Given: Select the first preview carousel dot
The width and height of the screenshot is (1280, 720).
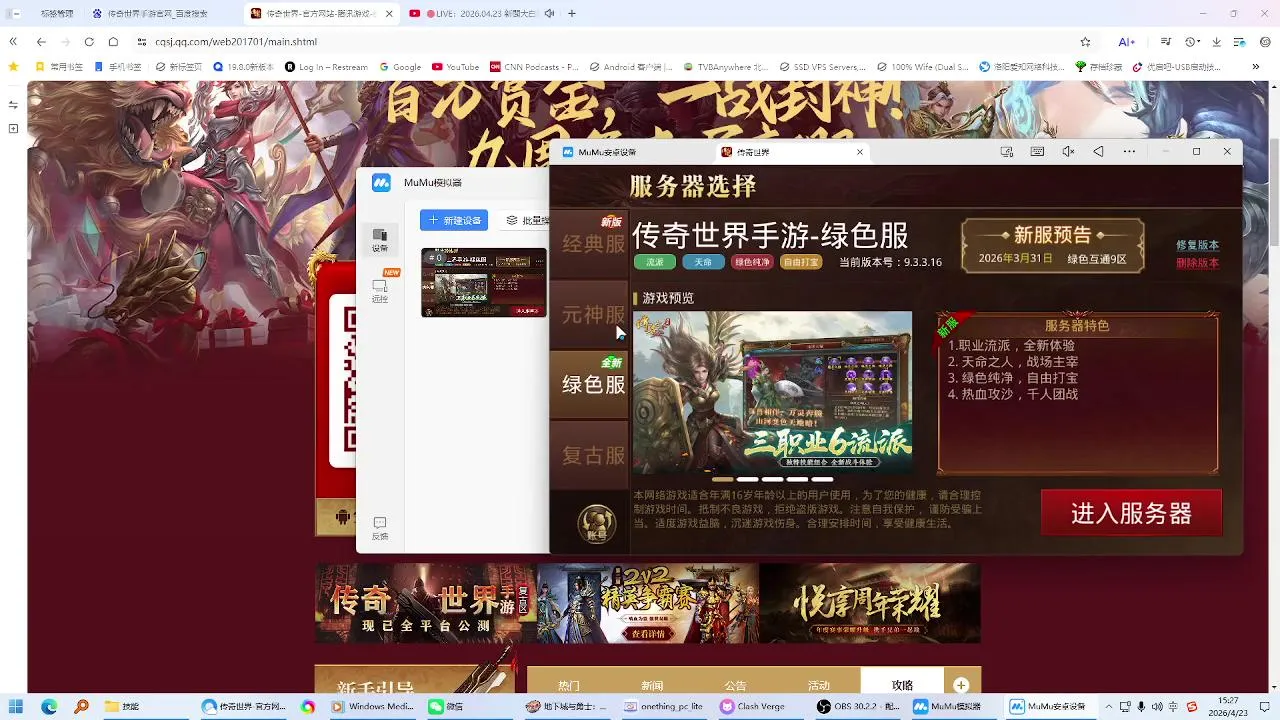Looking at the screenshot, I should coord(722,479).
